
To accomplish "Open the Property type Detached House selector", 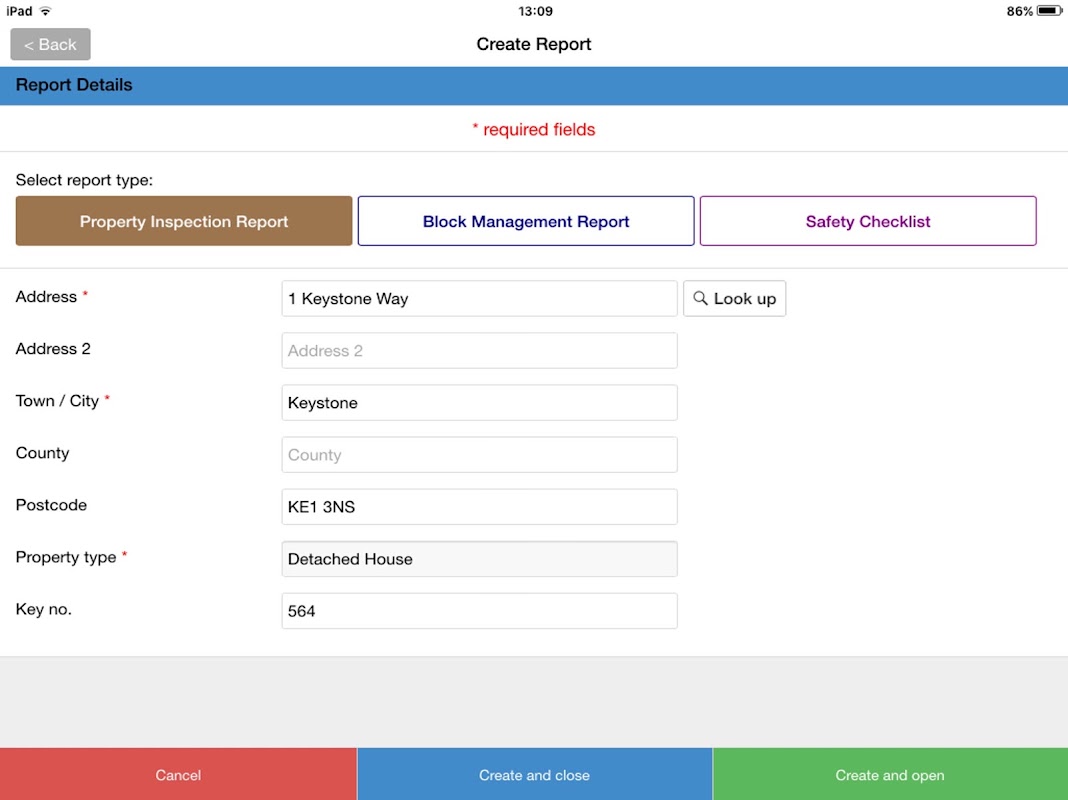I will point(480,559).
